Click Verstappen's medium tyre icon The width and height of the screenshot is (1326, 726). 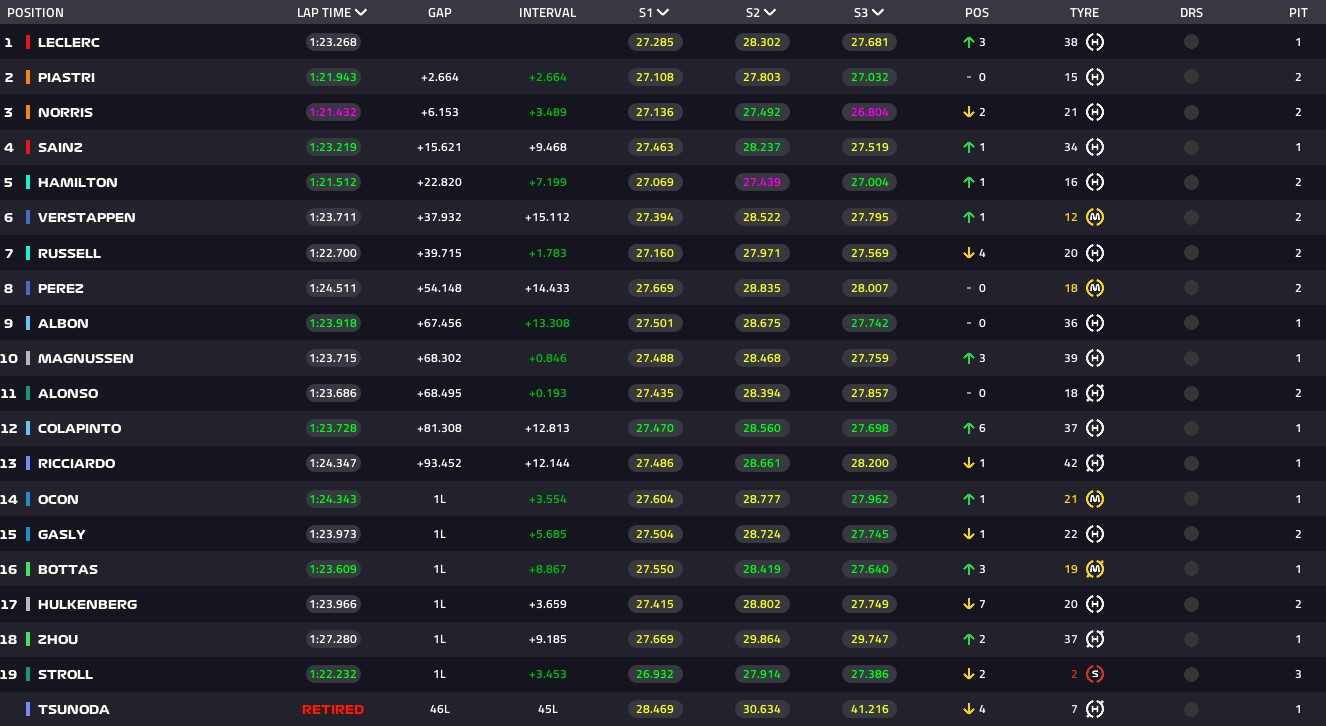point(1095,218)
